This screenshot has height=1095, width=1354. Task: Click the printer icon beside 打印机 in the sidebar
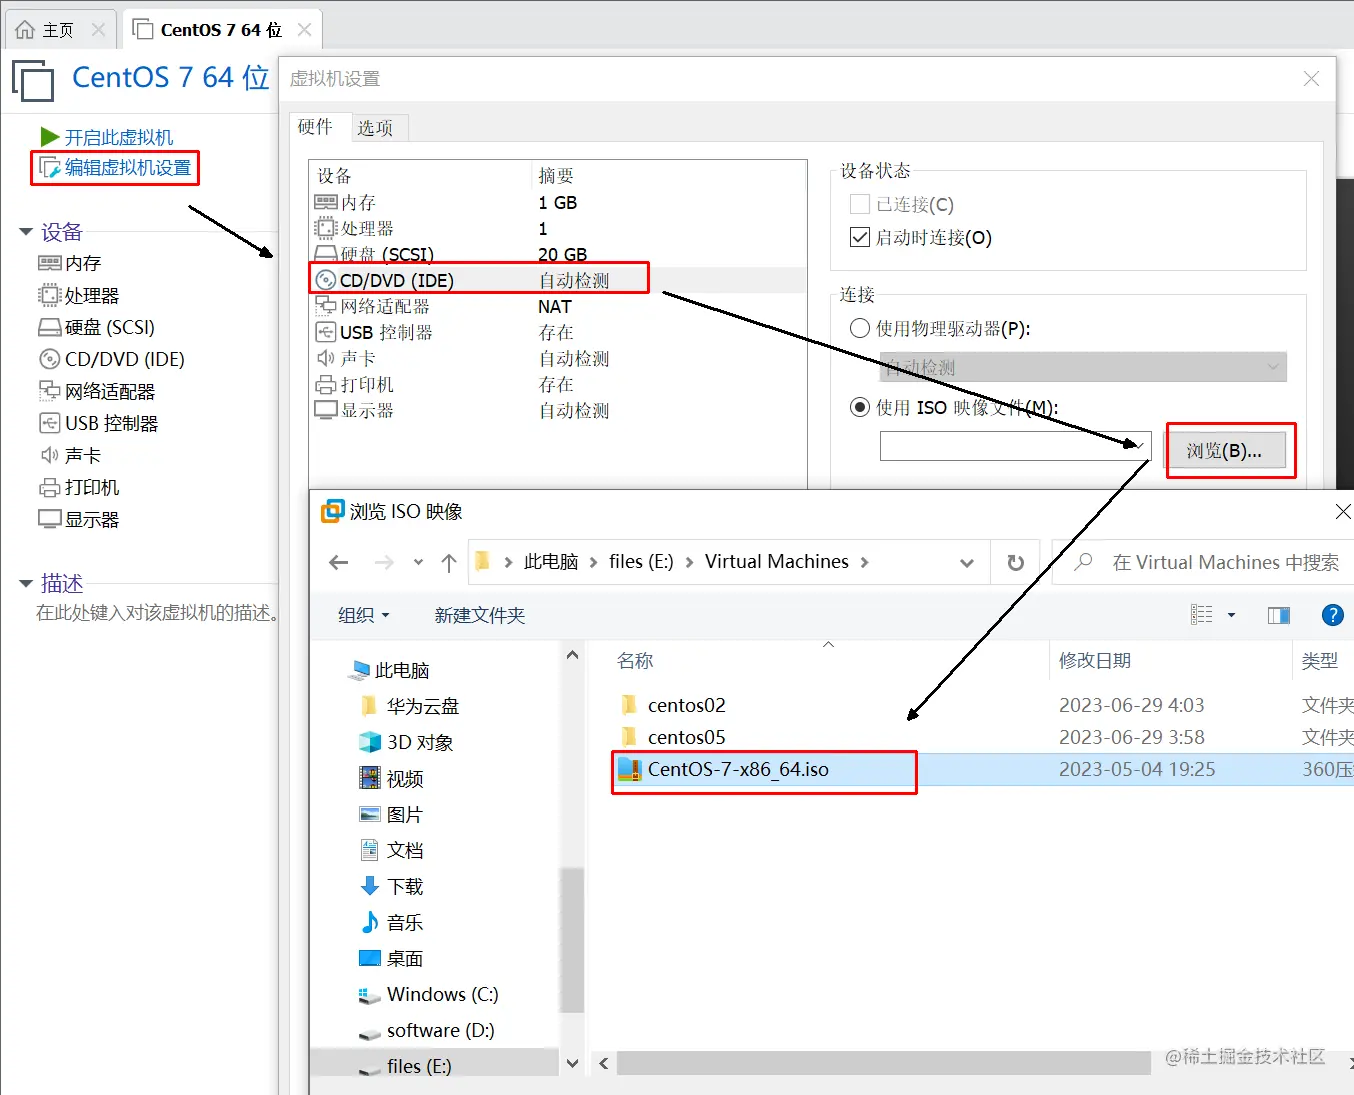point(50,487)
